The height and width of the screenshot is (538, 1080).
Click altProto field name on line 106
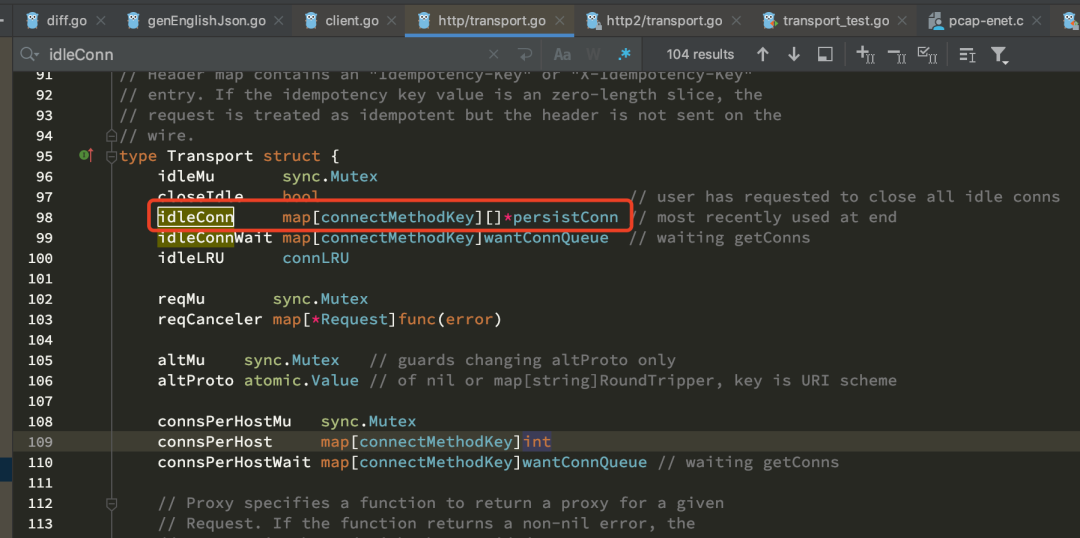point(196,381)
